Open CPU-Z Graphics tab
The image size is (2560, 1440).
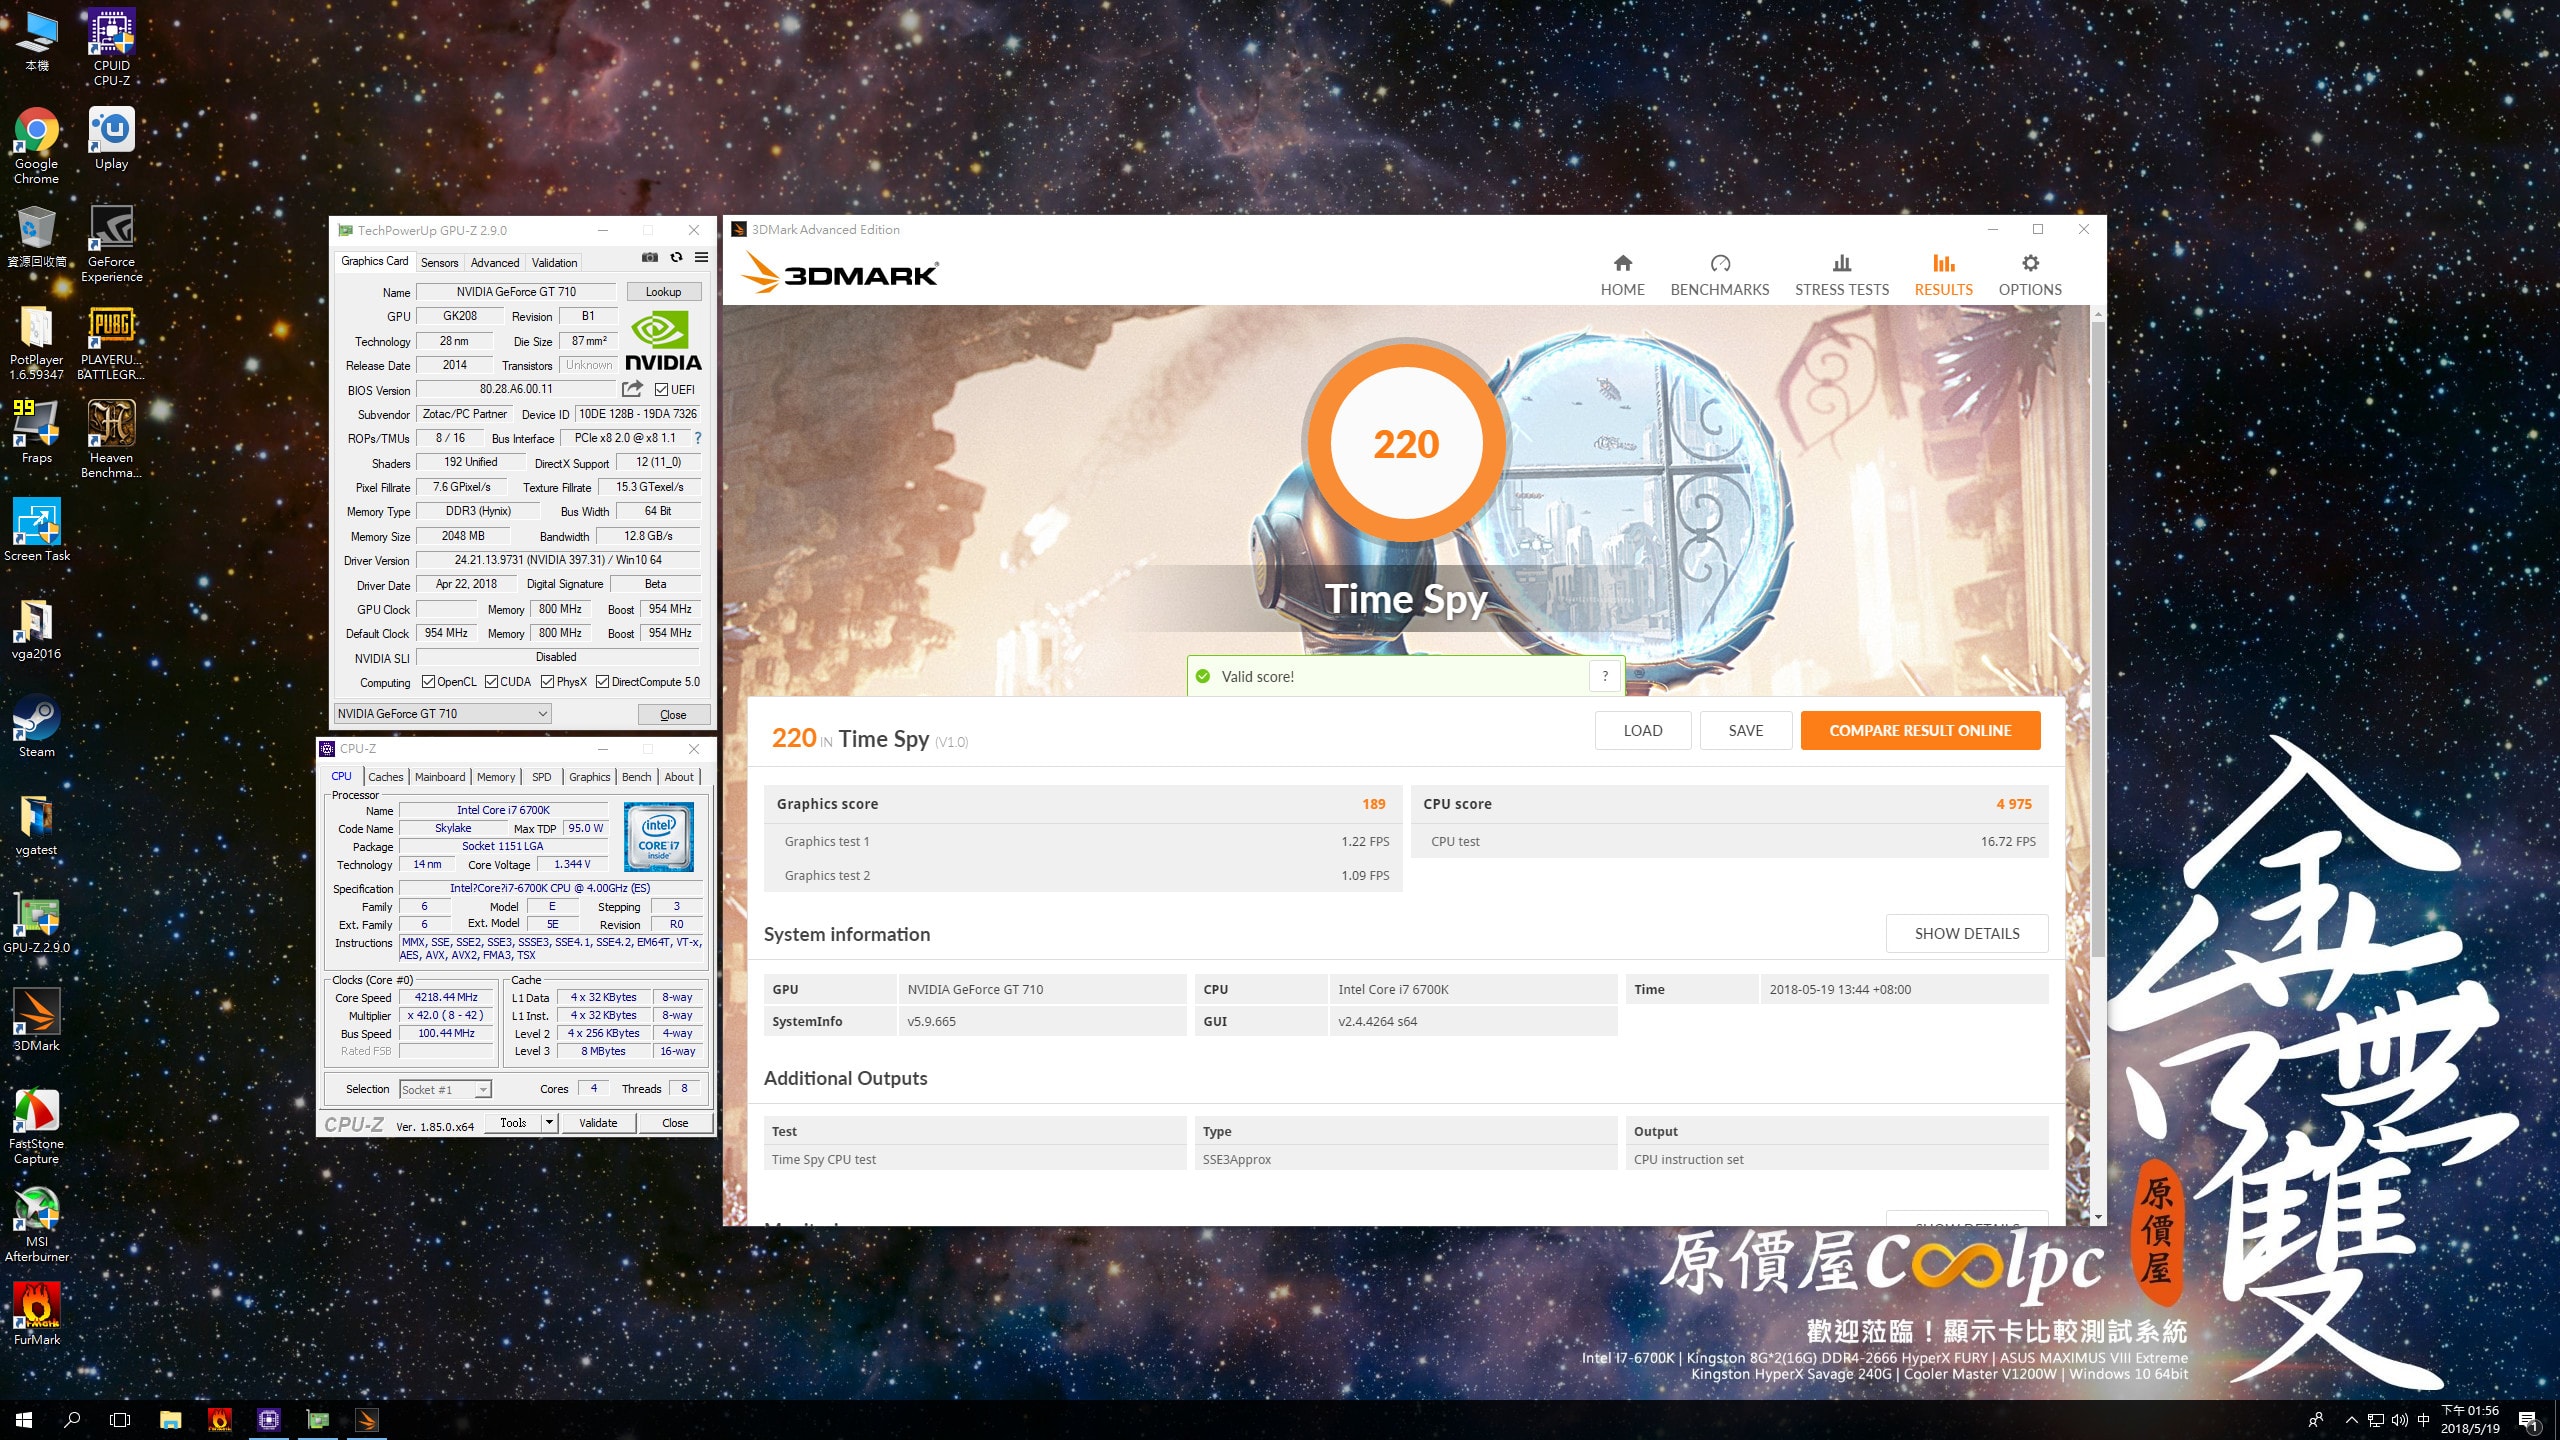[x=589, y=777]
